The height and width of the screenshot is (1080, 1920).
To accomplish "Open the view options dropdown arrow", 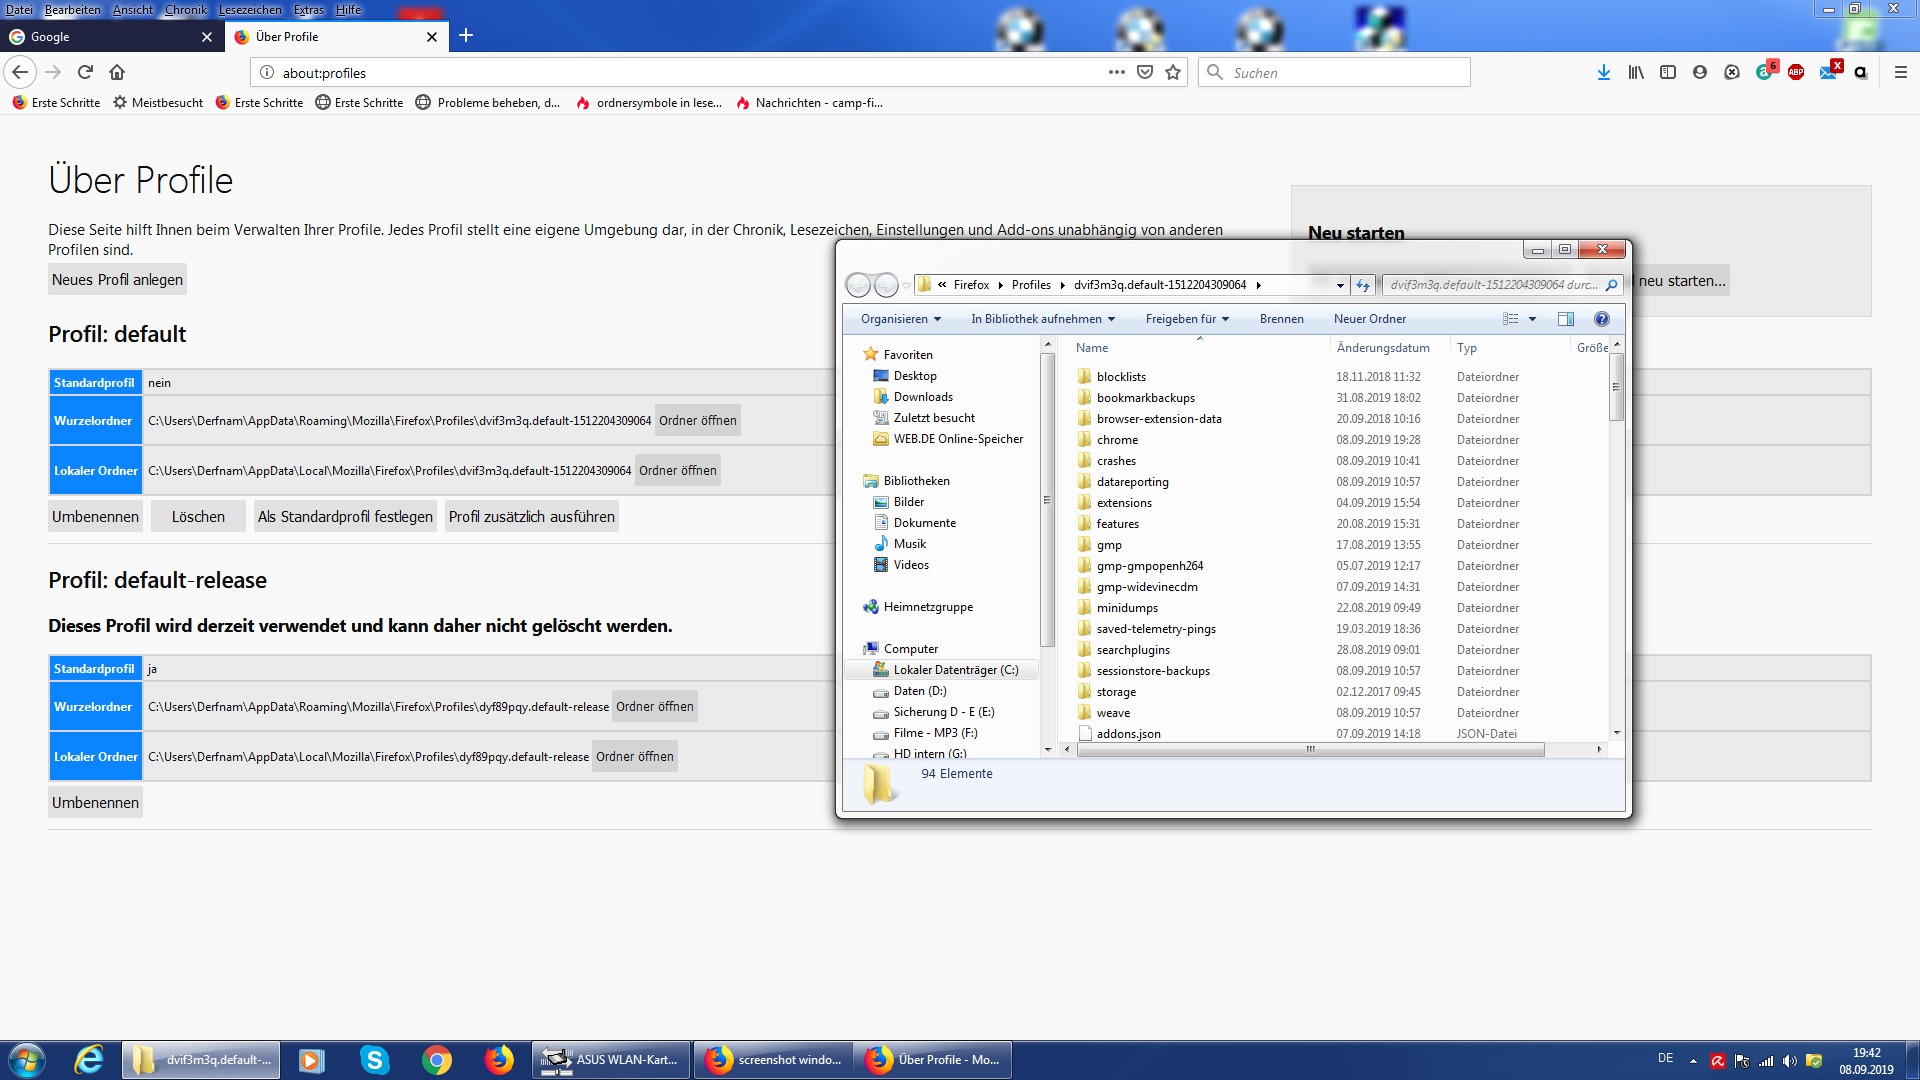I will [1532, 319].
